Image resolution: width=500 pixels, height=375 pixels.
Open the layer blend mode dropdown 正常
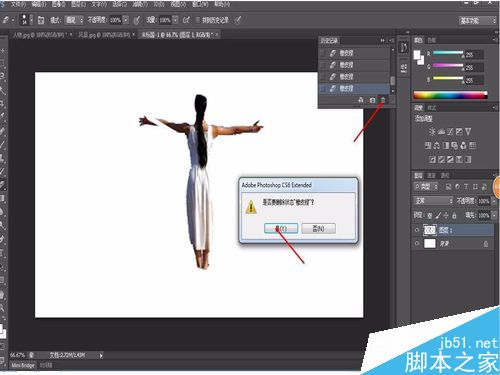(x=433, y=201)
